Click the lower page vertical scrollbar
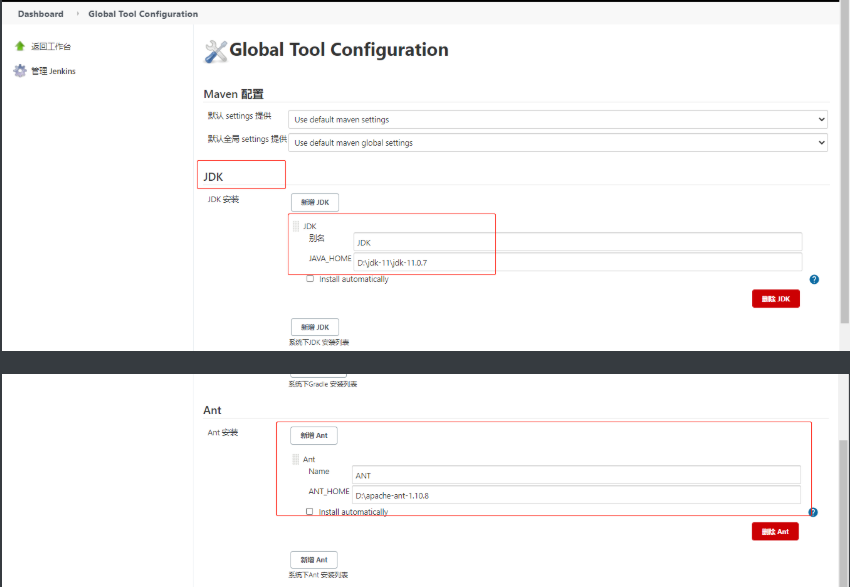850x587 pixels. coord(845,512)
